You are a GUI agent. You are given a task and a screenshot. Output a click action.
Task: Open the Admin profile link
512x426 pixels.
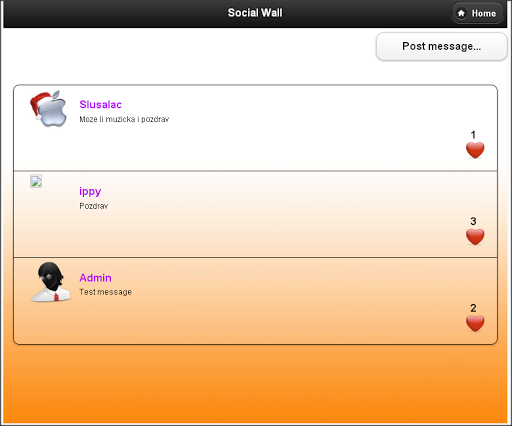click(95, 278)
